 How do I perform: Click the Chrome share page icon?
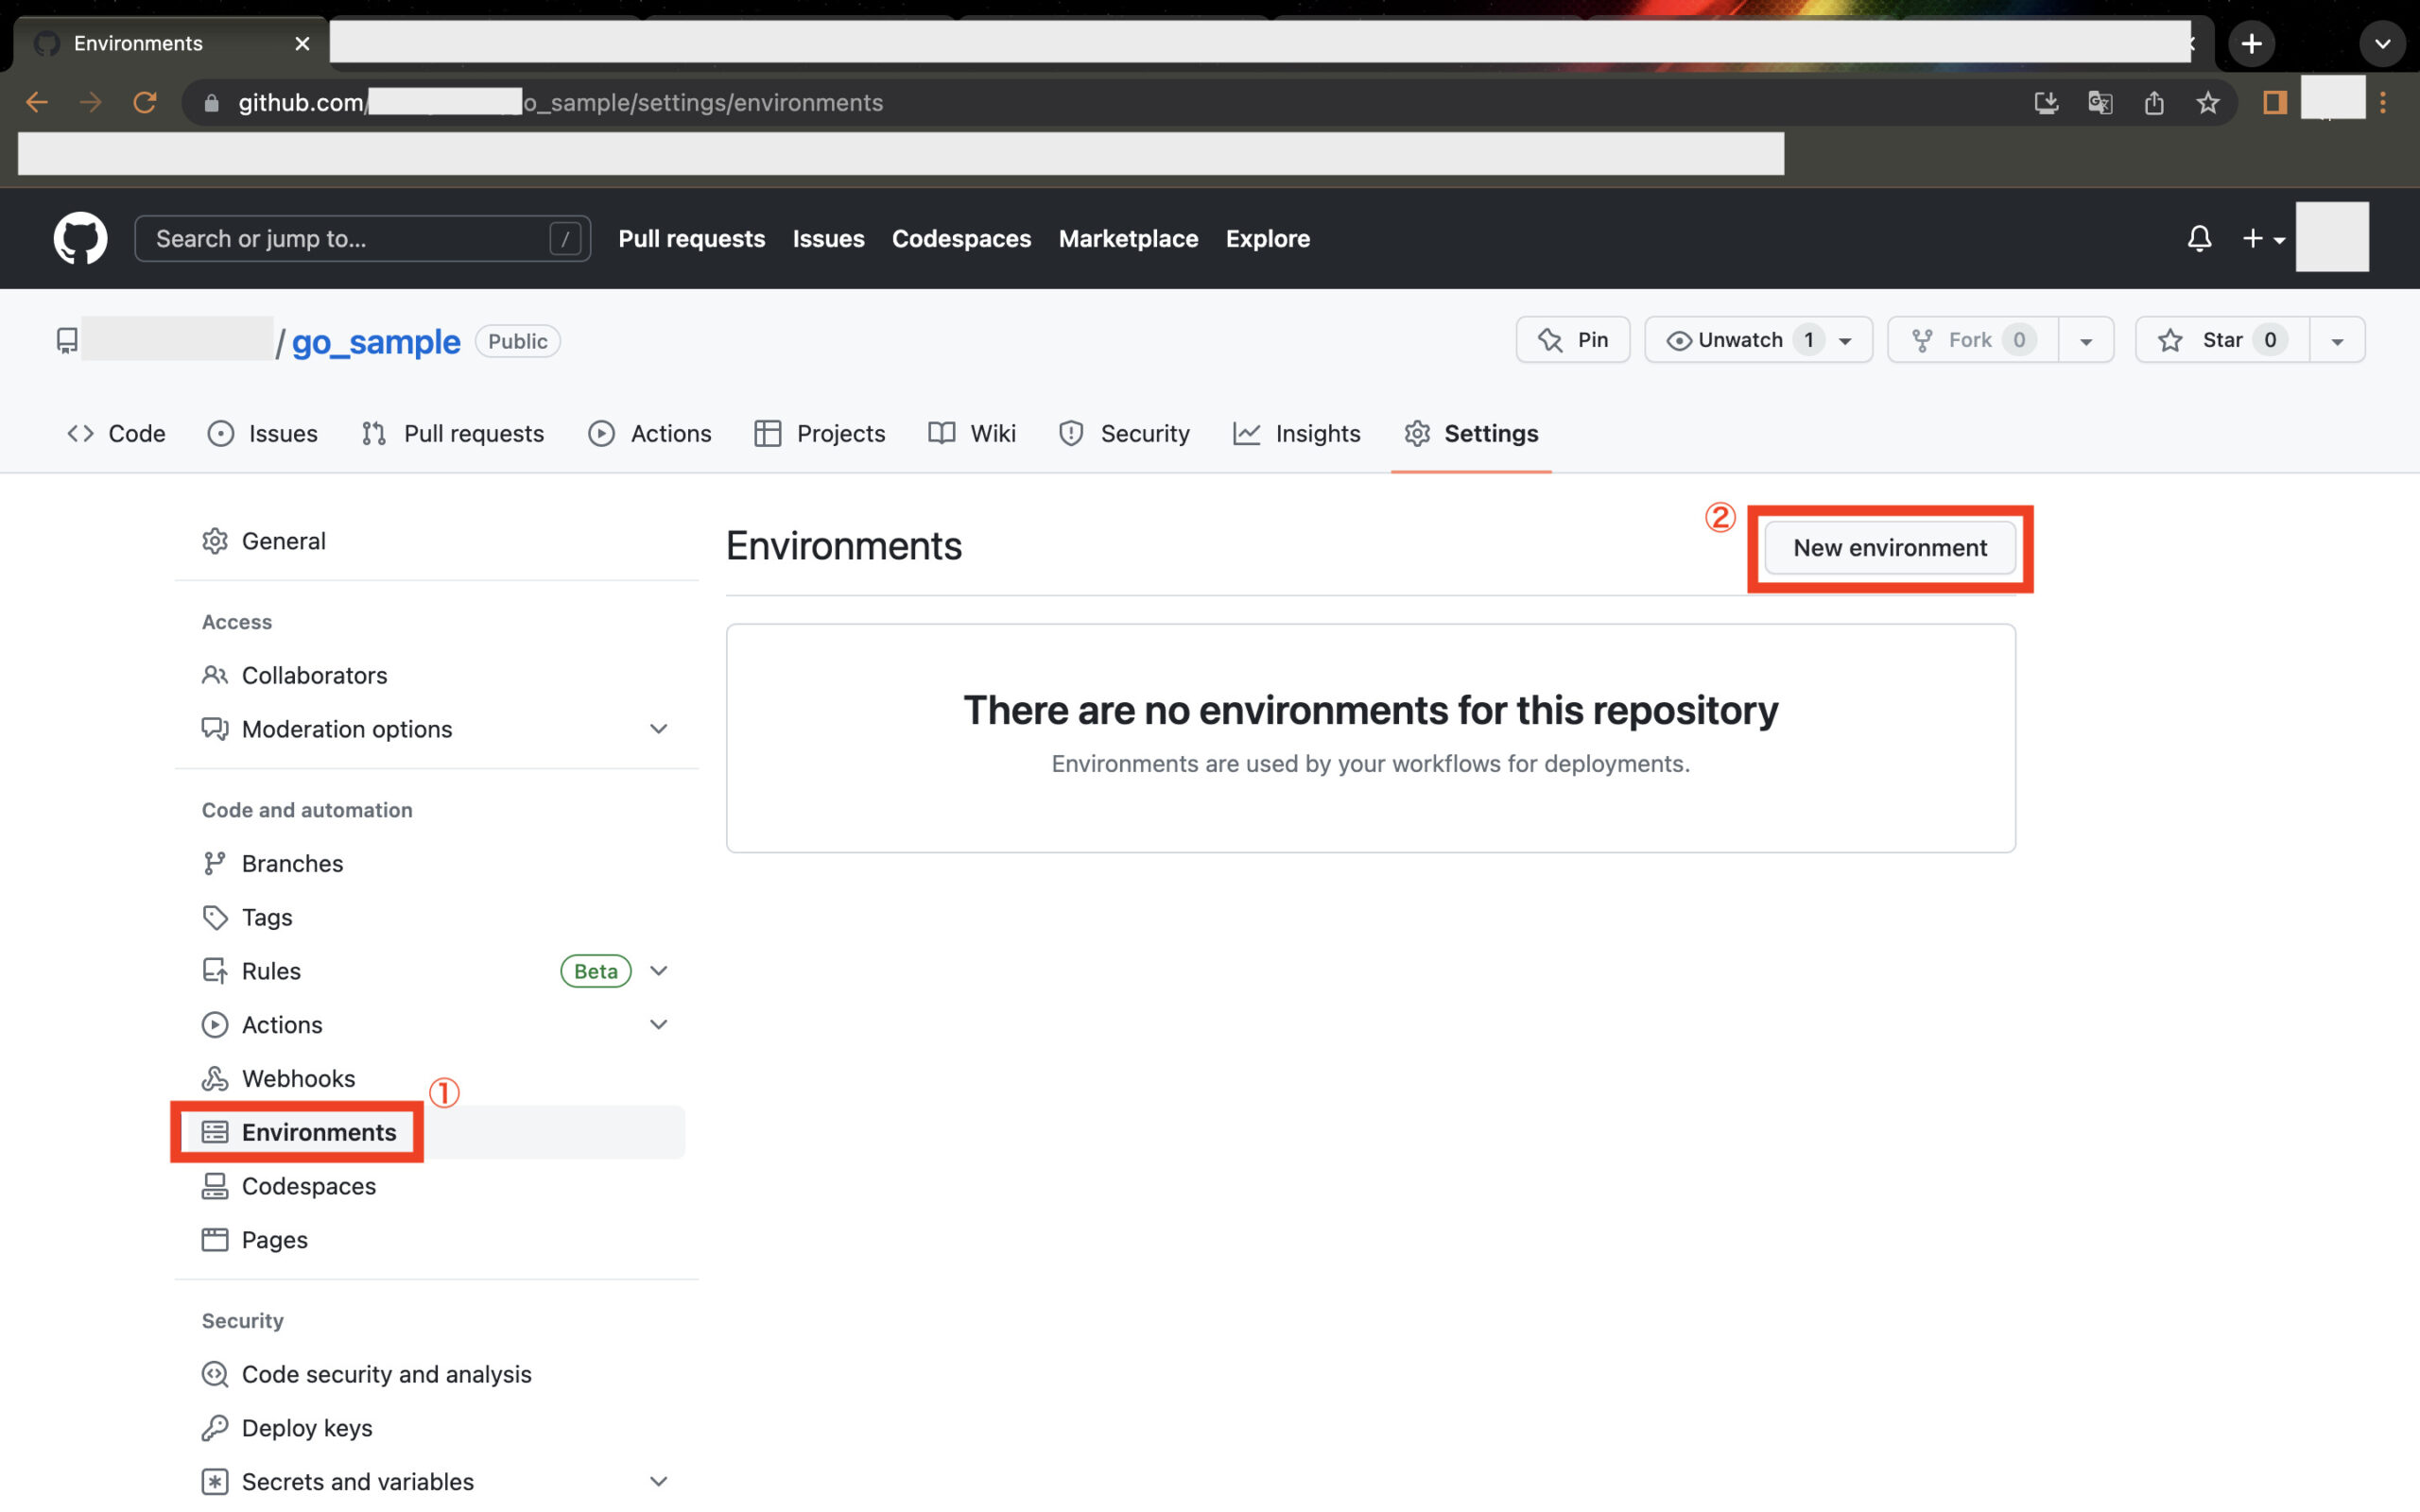pos(2154,102)
